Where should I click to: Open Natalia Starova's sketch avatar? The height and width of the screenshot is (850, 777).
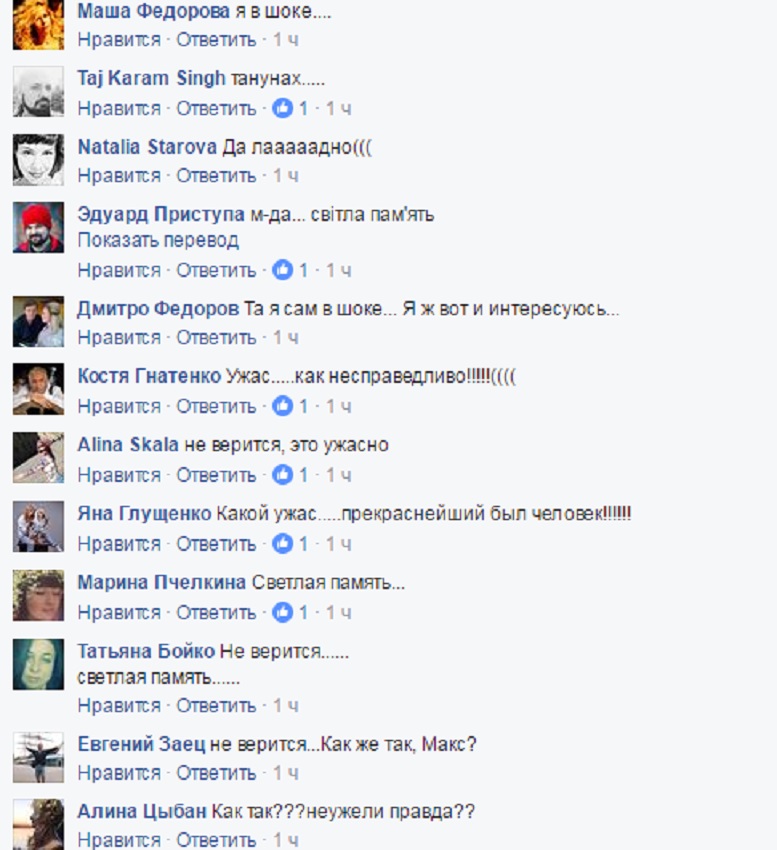pos(38,159)
